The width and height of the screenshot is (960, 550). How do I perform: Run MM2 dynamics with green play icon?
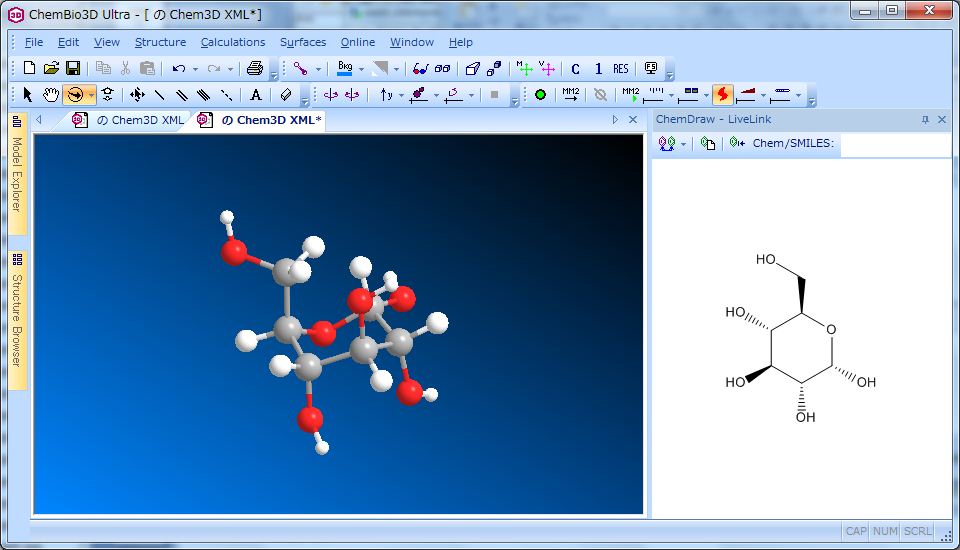click(x=631, y=94)
